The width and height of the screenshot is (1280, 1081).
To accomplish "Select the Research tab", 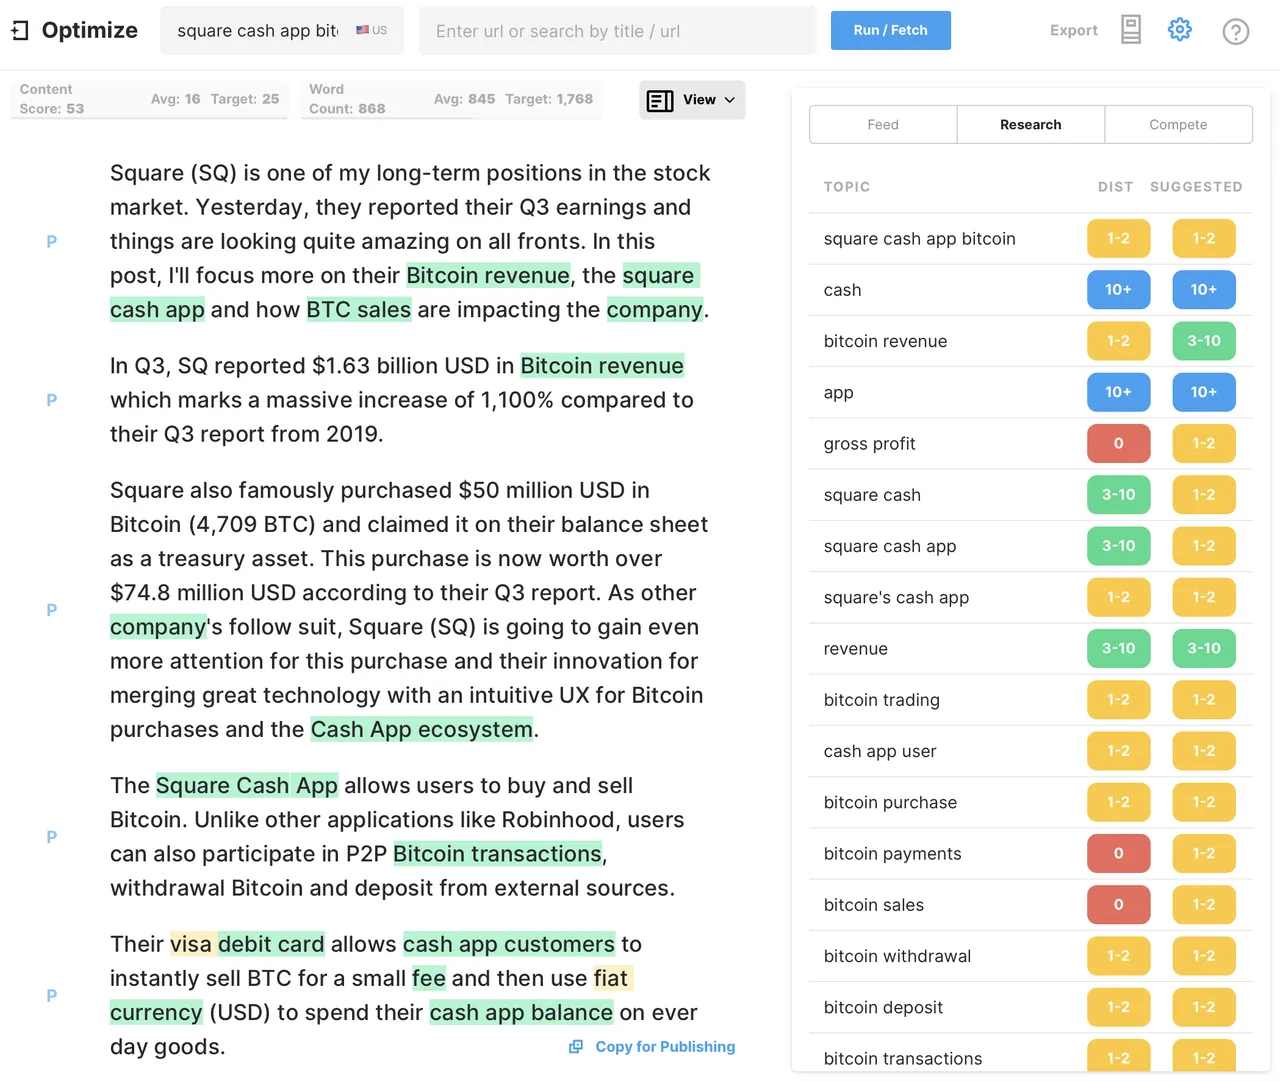I will (x=1031, y=124).
